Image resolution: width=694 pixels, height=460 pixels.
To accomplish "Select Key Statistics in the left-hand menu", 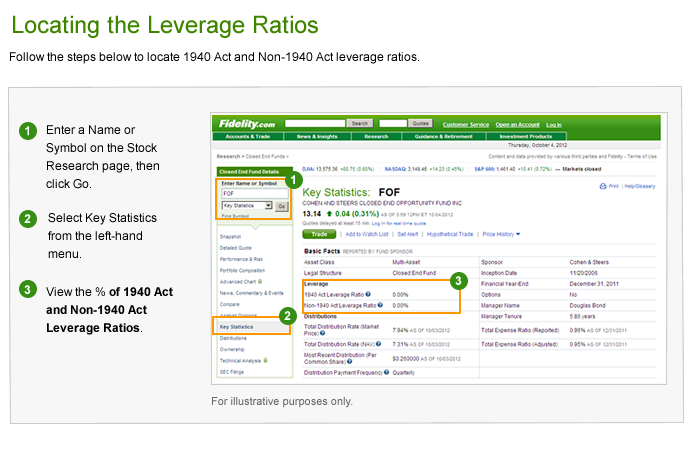I will [237, 326].
